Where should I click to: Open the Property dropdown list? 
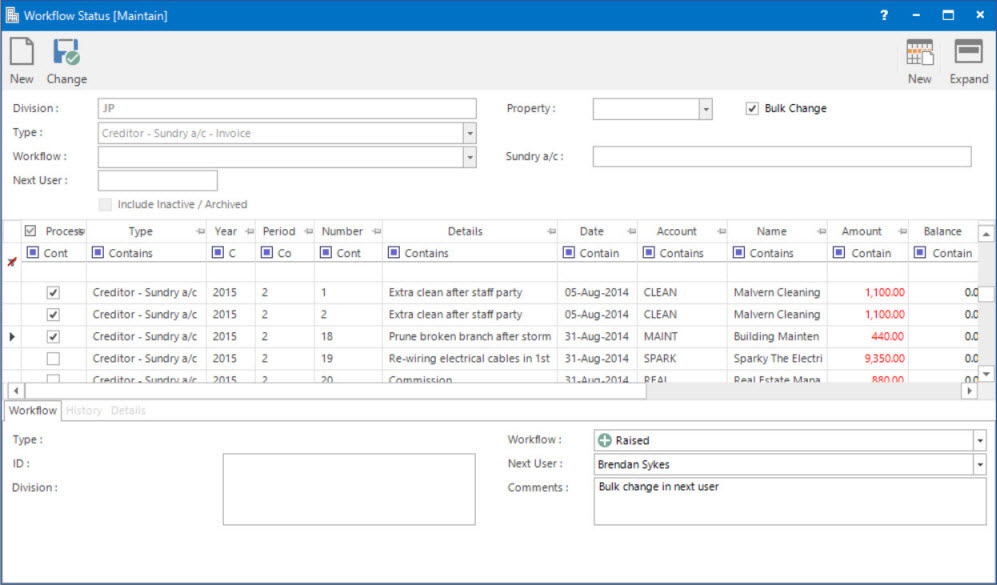[x=704, y=108]
